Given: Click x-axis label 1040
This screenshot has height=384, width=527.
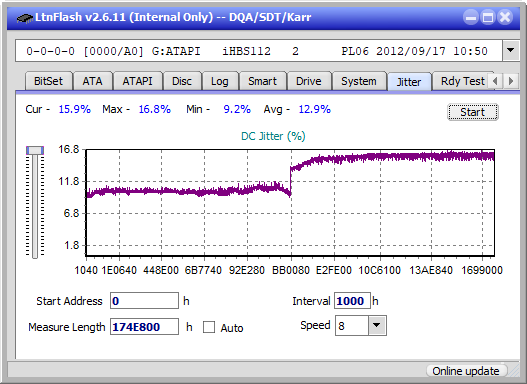Looking at the screenshot, I should click(x=86, y=270).
